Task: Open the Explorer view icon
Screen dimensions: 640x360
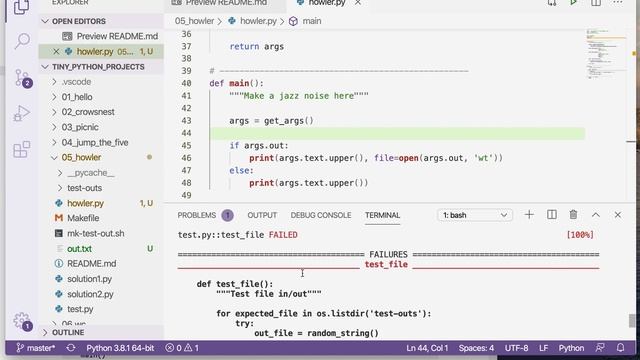Action: pyautogui.click(x=22, y=7)
